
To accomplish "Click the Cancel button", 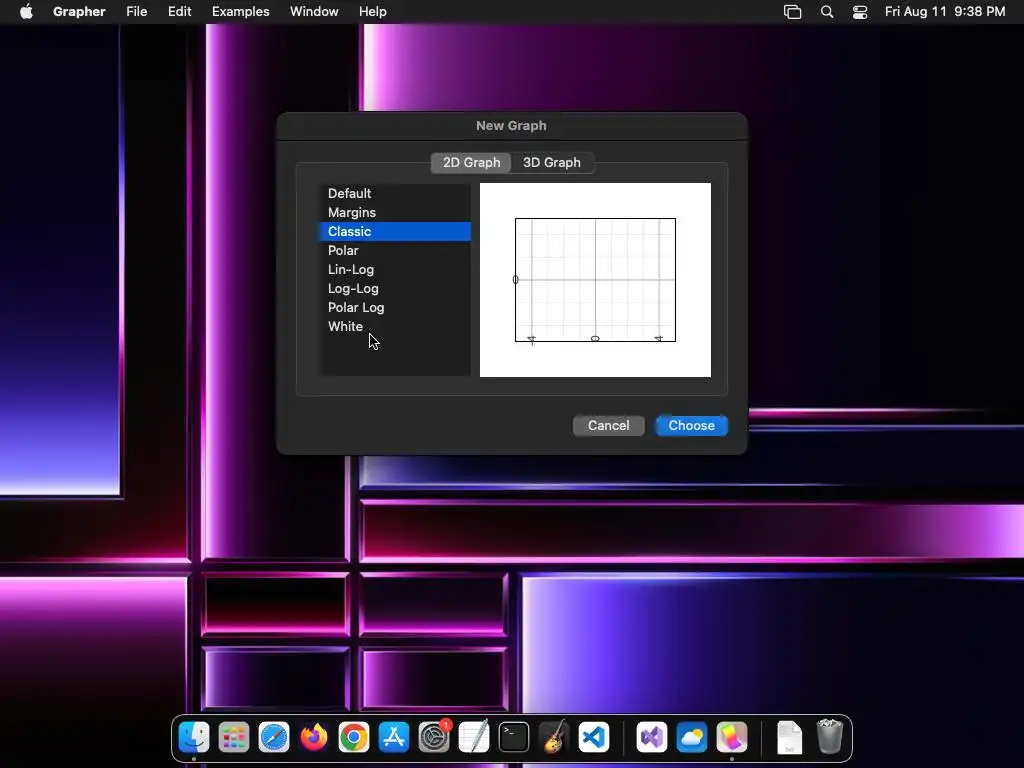I will [x=609, y=426].
